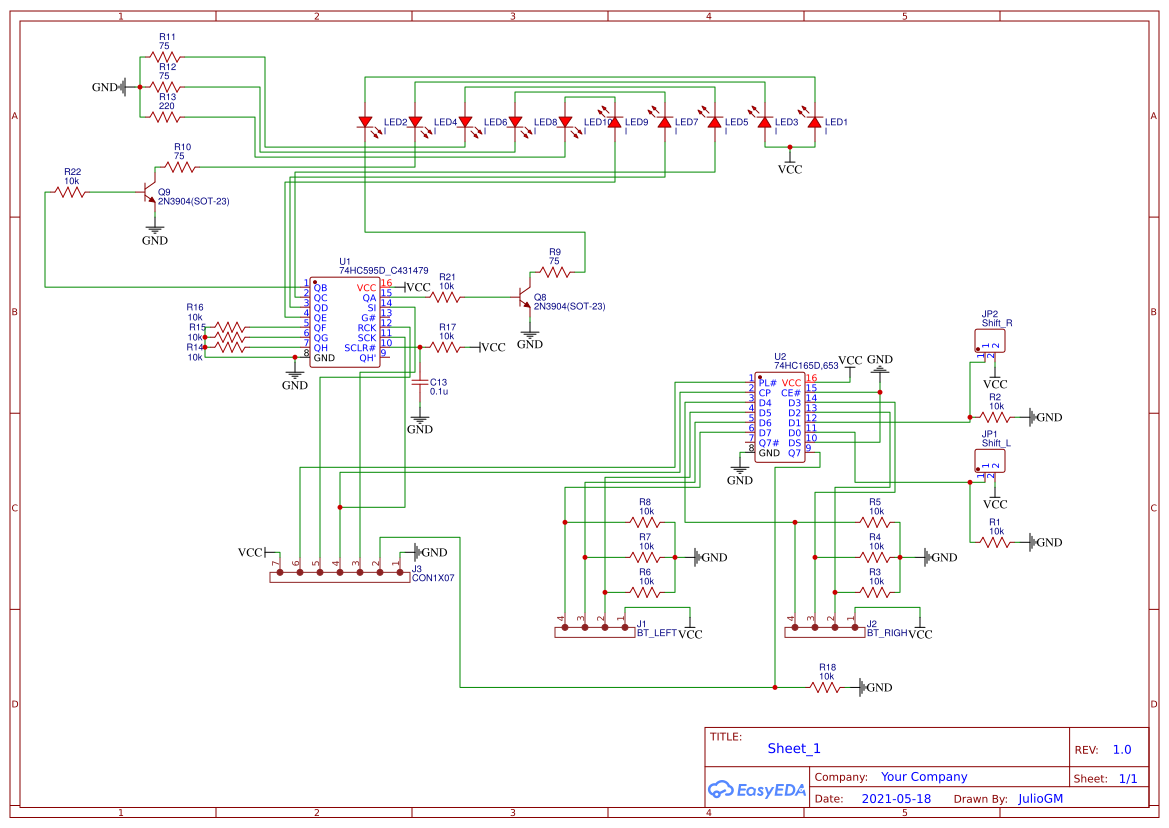1169x828 pixels.
Task: Select the J3 CON1X07 connector
Action: coord(340,577)
